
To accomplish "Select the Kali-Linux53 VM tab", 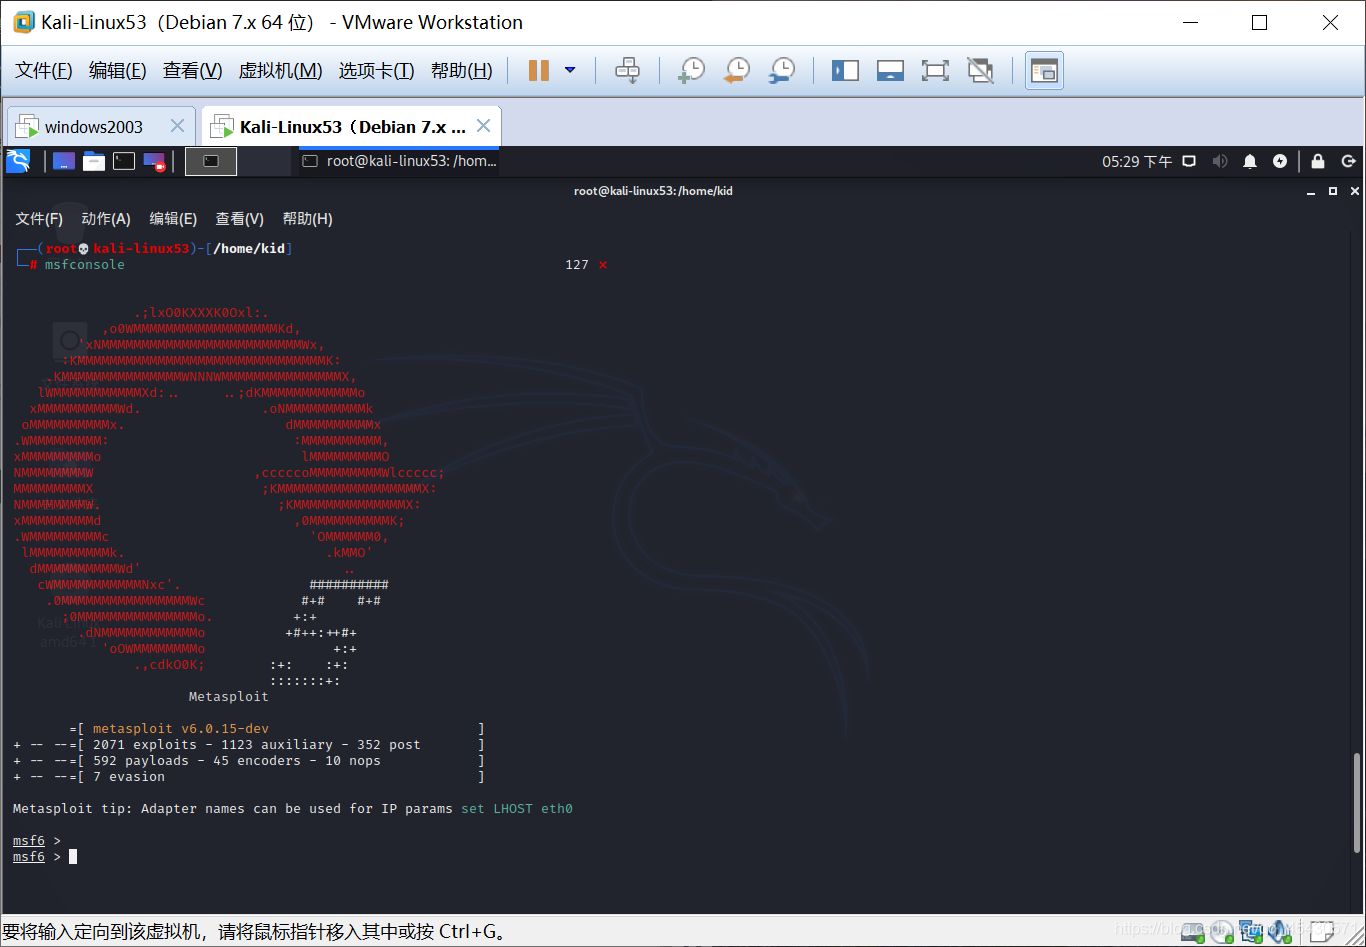I will (352, 127).
